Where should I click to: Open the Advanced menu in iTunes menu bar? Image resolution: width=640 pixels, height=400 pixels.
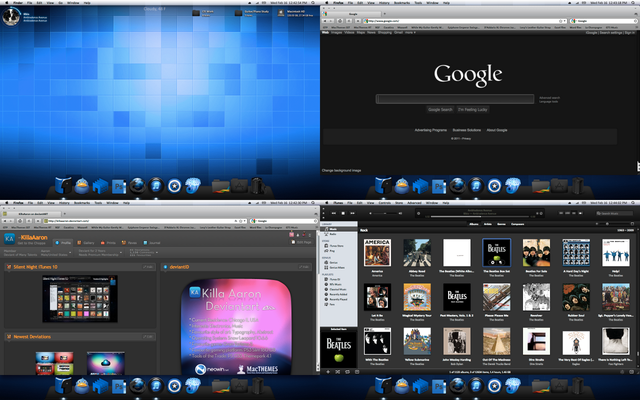click(x=414, y=202)
